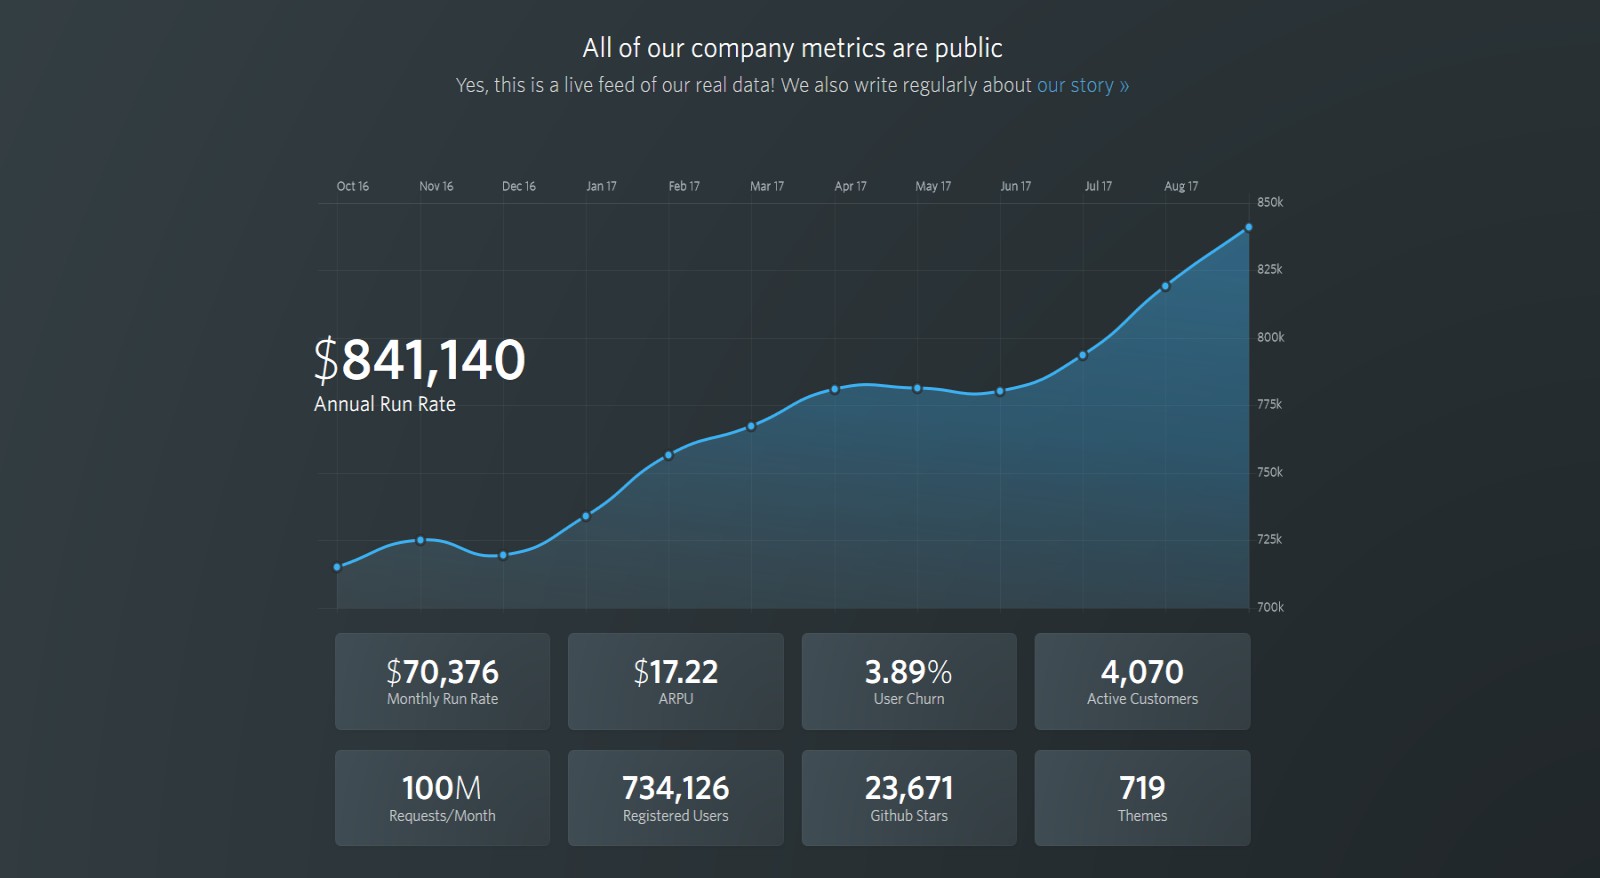Click the 'Aug 17' axis label

pos(1181,186)
